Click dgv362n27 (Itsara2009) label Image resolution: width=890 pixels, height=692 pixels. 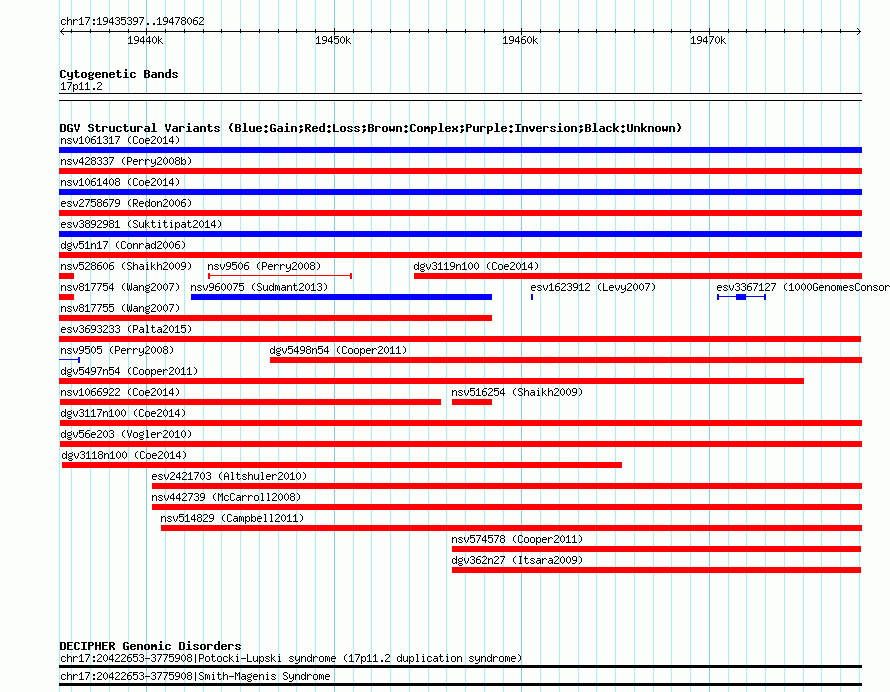click(x=517, y=560)
